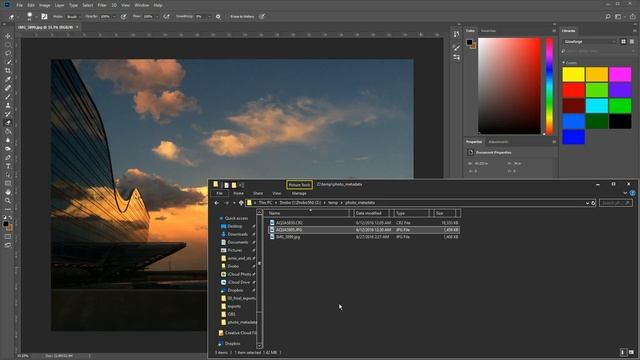
Task: Select the IMG_0899.jpg file row
Action: coord(364,237)
